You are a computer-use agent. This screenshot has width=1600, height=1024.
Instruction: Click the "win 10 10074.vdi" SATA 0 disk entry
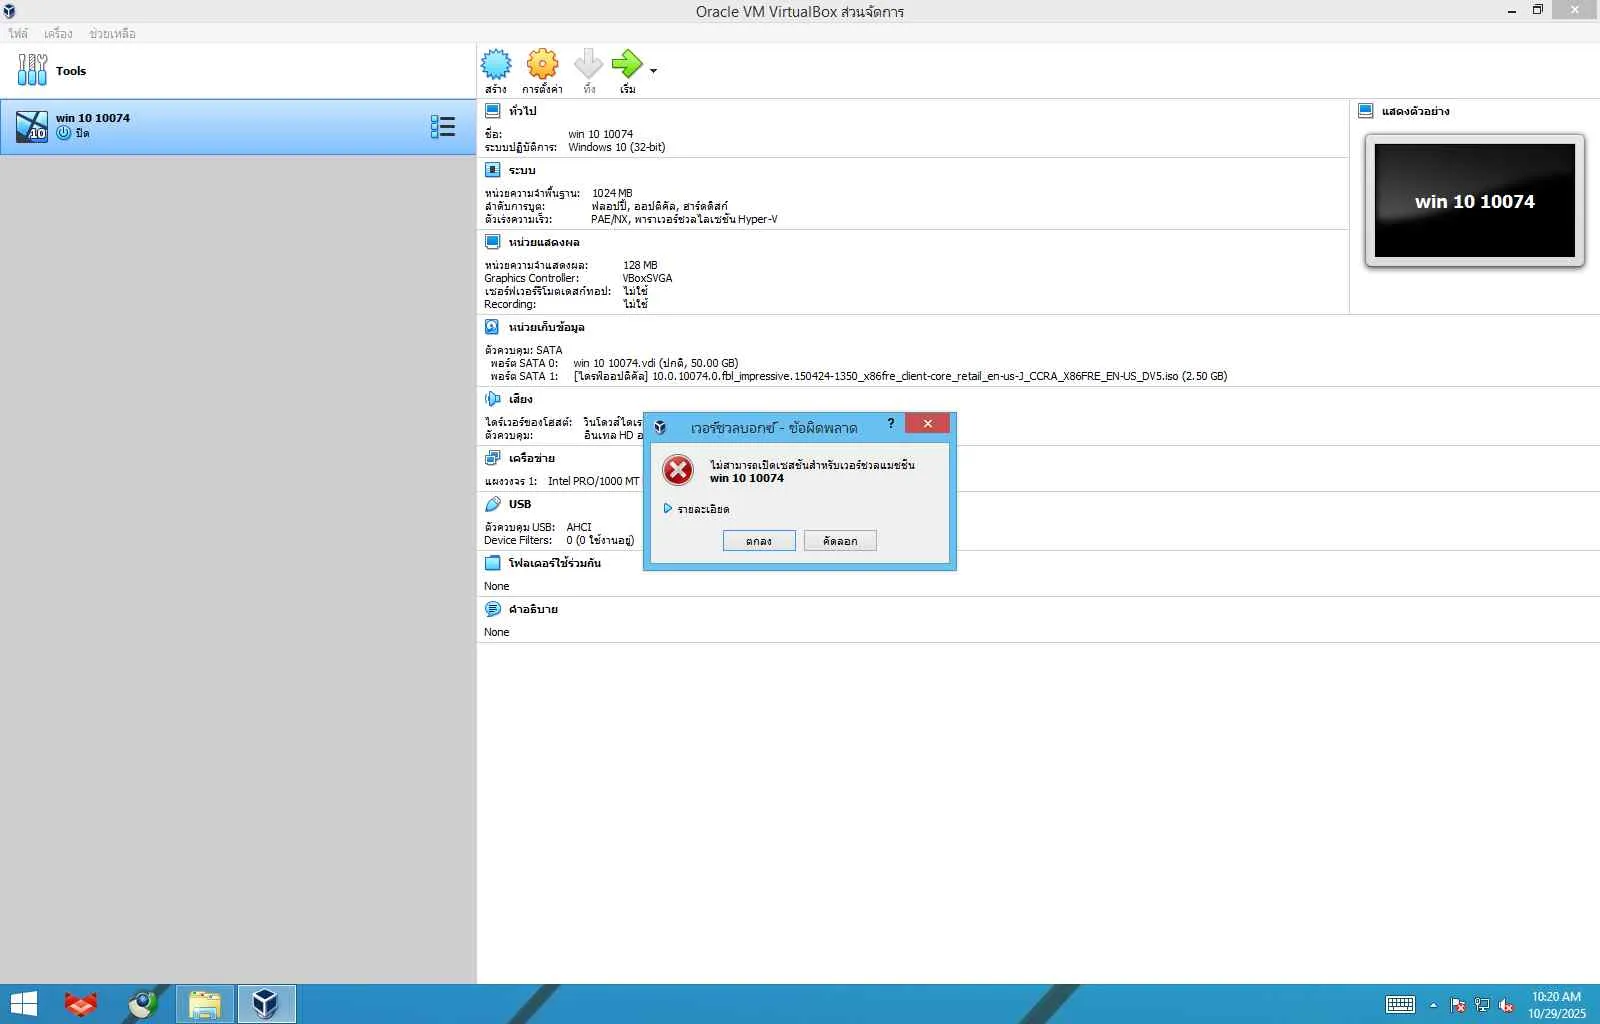coord(656,363)
